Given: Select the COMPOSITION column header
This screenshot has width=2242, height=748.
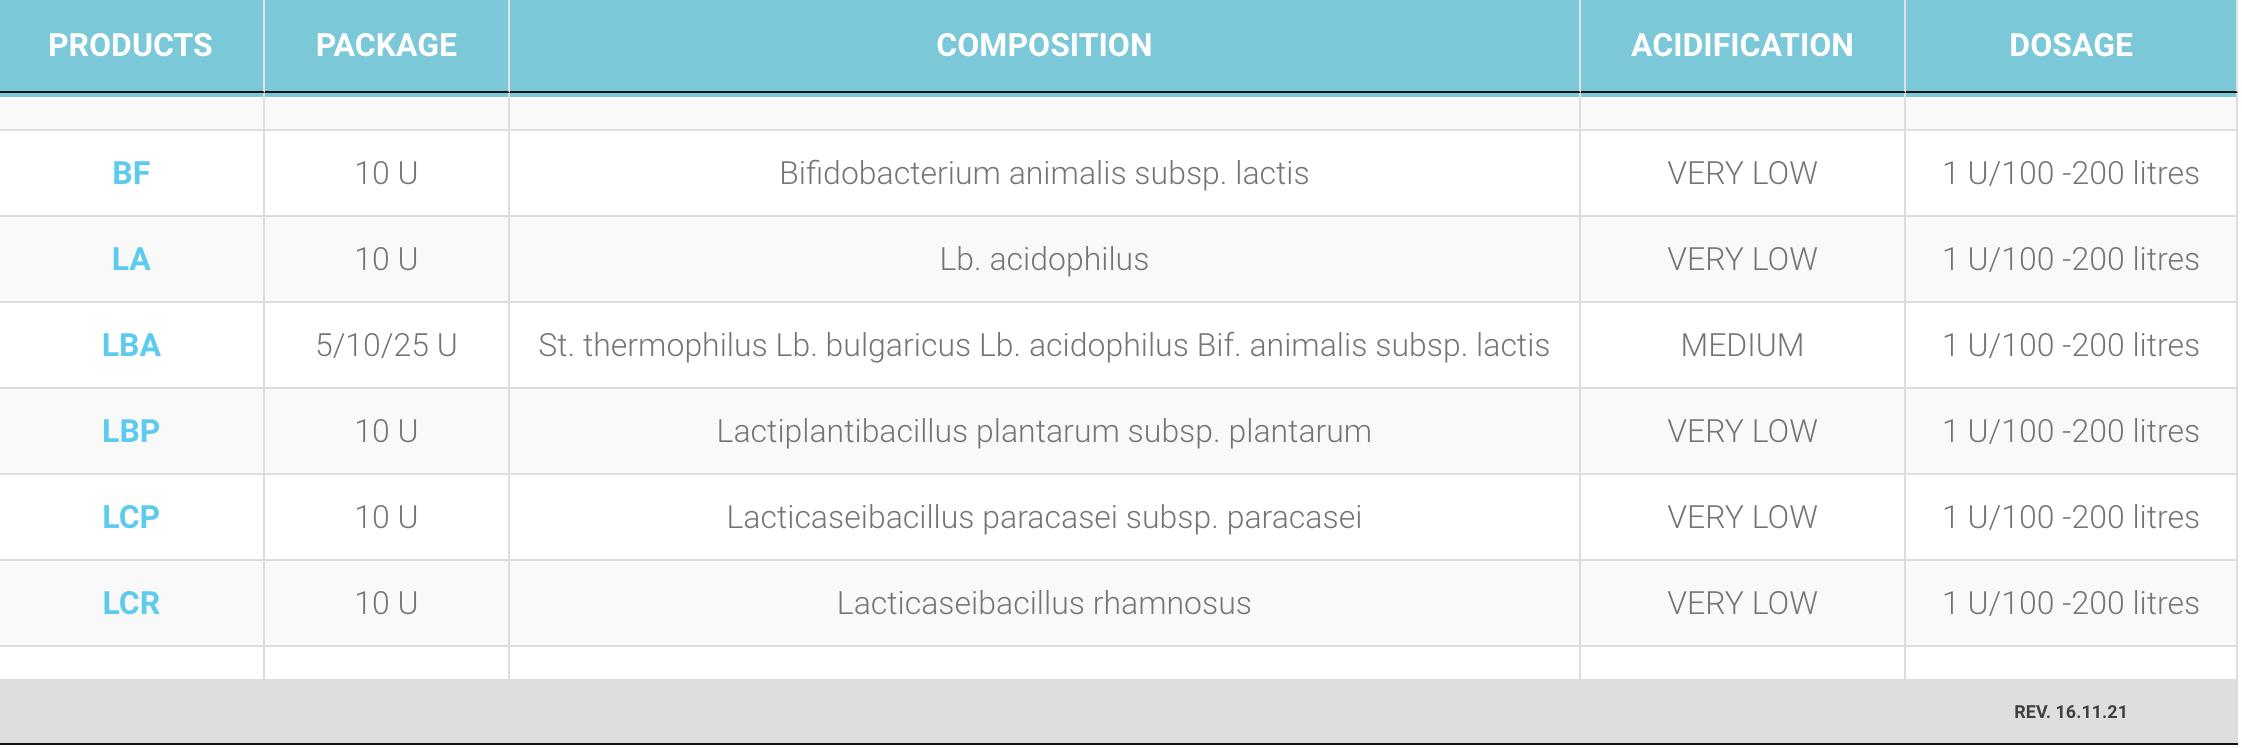Looking at the screenshot, I should click(x=1044, y=45).
